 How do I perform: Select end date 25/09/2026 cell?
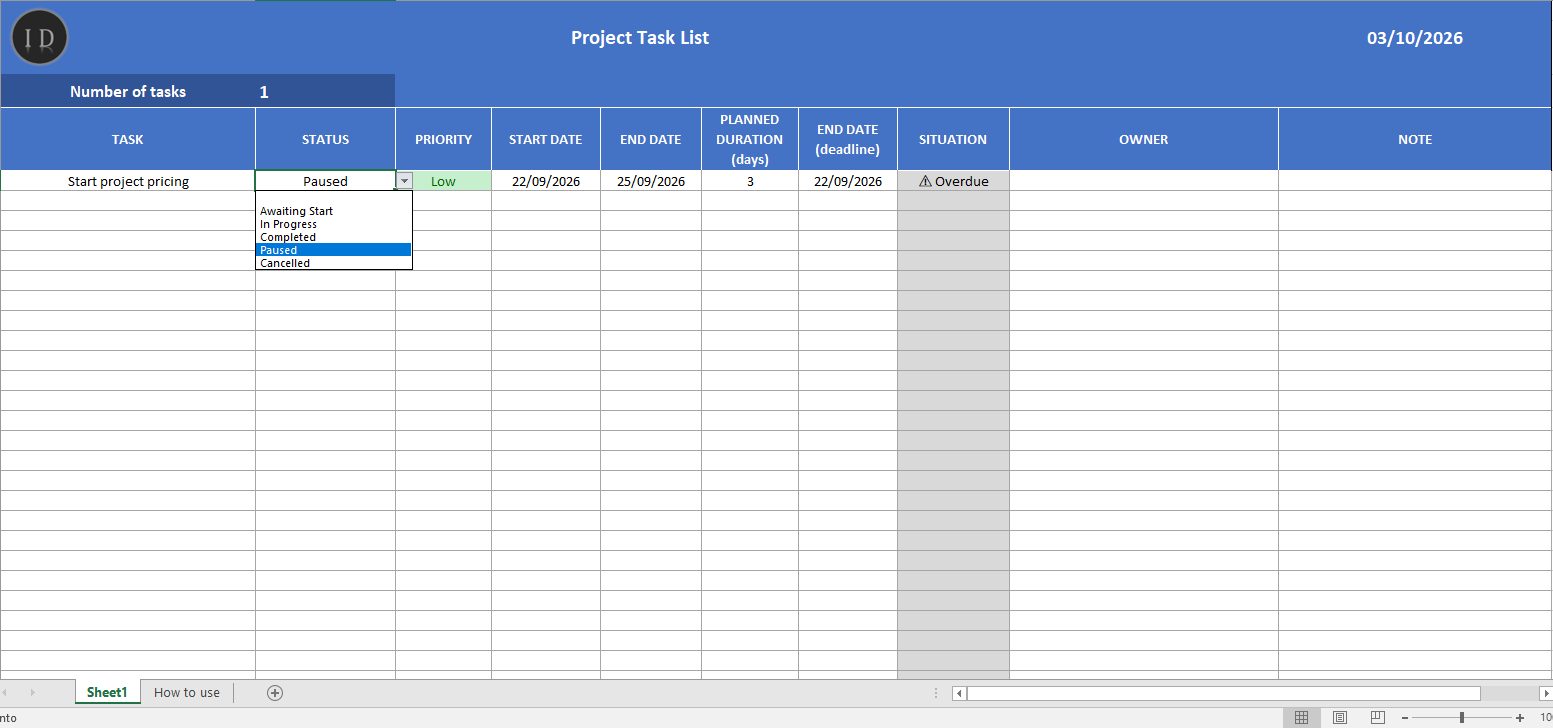(651, 181)
